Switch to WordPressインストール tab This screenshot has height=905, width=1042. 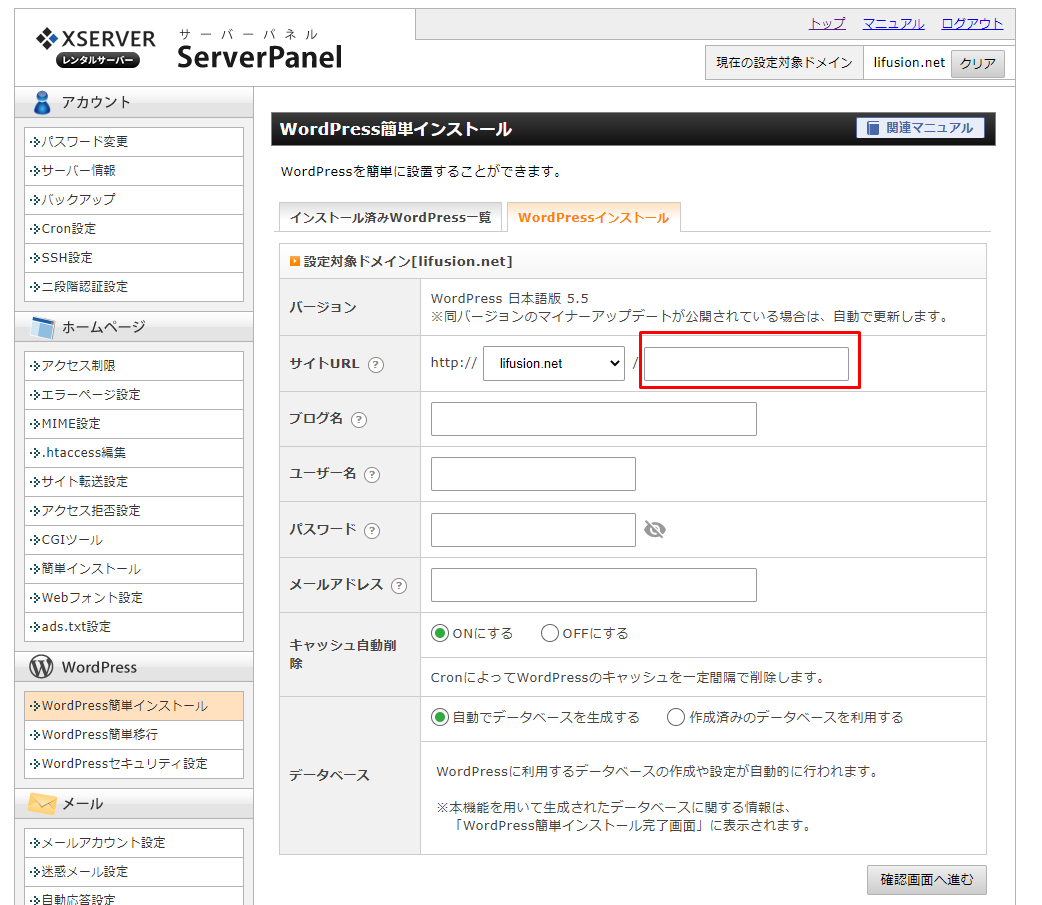pyautogui.click(x=593, y=218)
